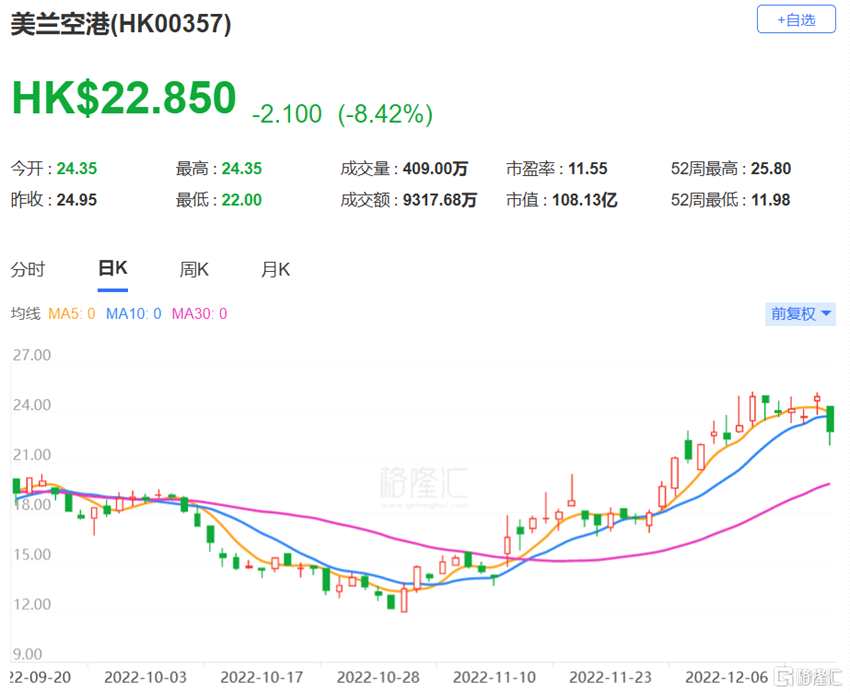Click the 昨收 value 24.95
The image size is (850, 693).
click(77, 200)
